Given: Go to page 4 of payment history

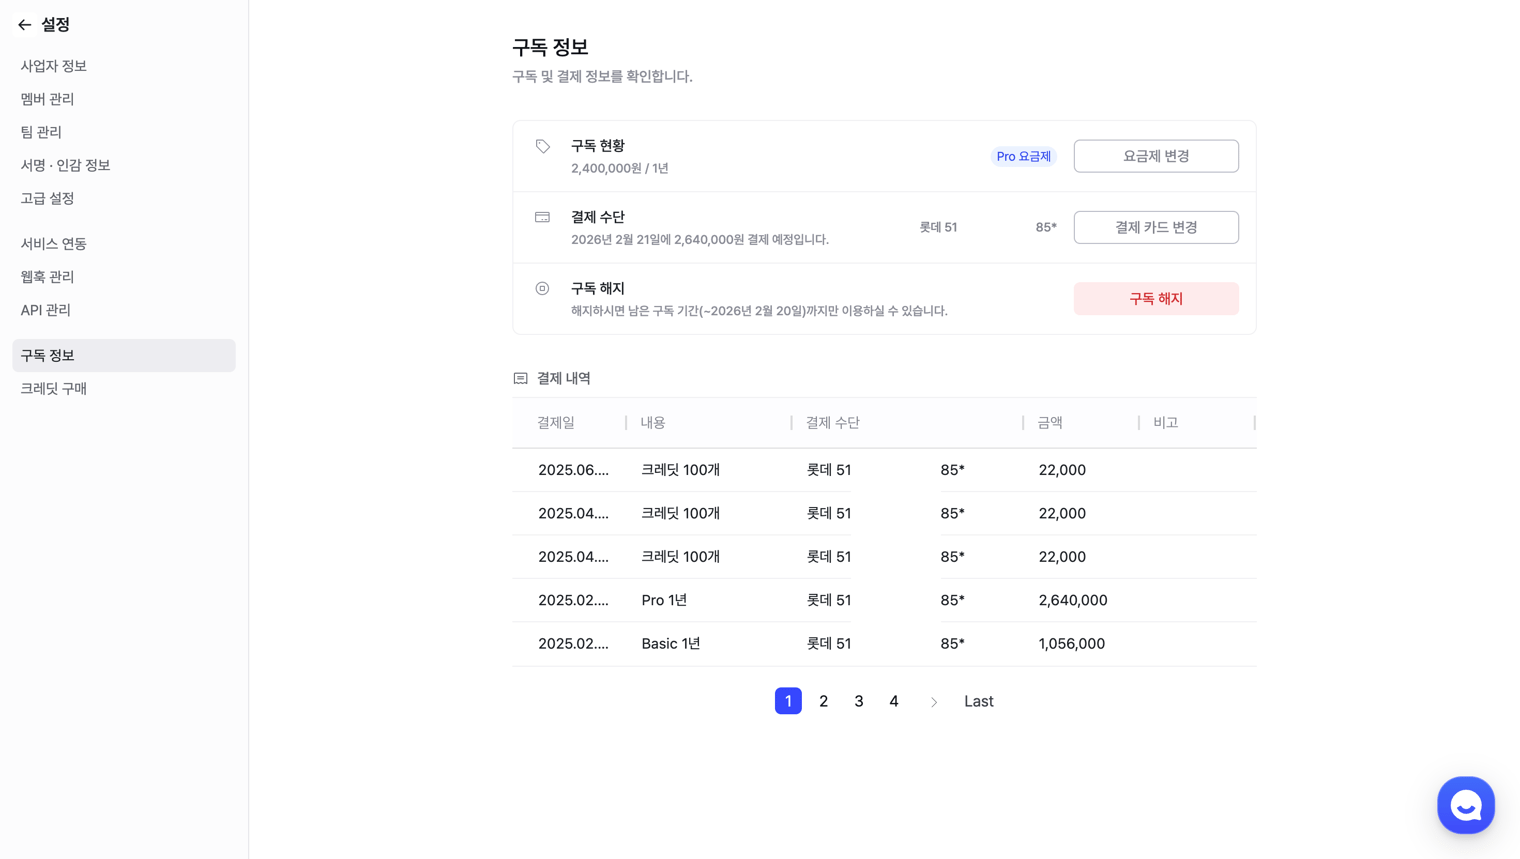Looking at the screenshot, I should pos(894,701).
